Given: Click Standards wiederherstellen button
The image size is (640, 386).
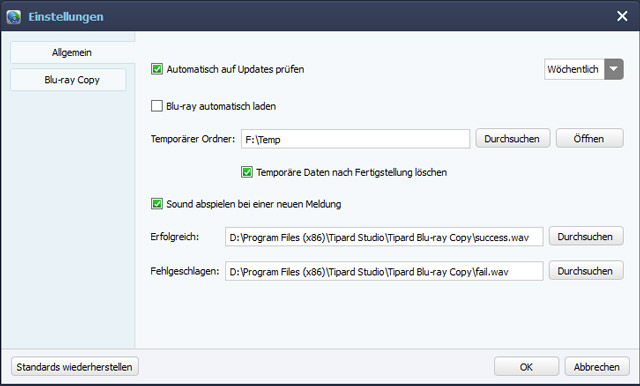Looking at the screenshot, I should 75,367.
